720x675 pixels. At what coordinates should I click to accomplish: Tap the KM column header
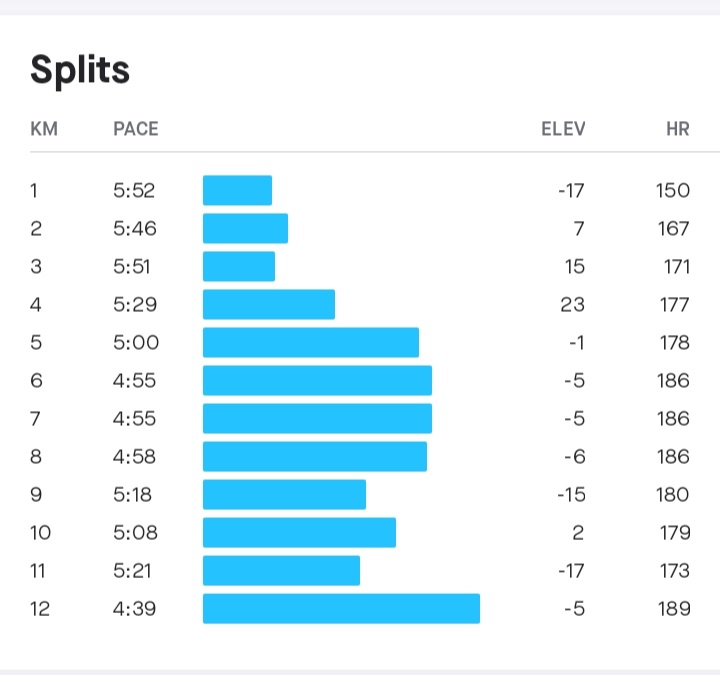44,129
